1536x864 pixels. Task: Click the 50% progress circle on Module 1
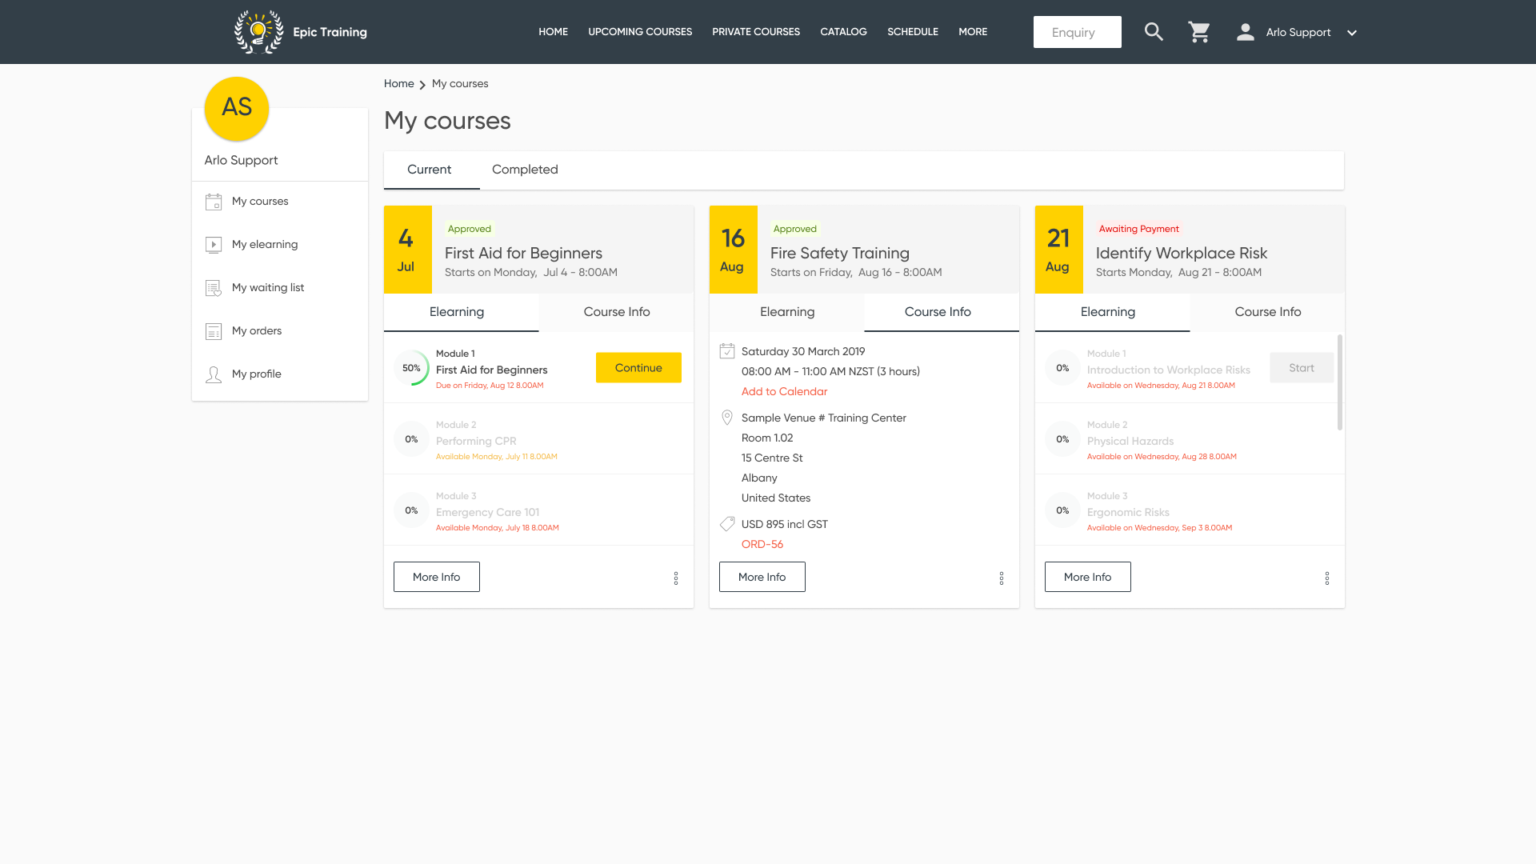coord(411,368)
